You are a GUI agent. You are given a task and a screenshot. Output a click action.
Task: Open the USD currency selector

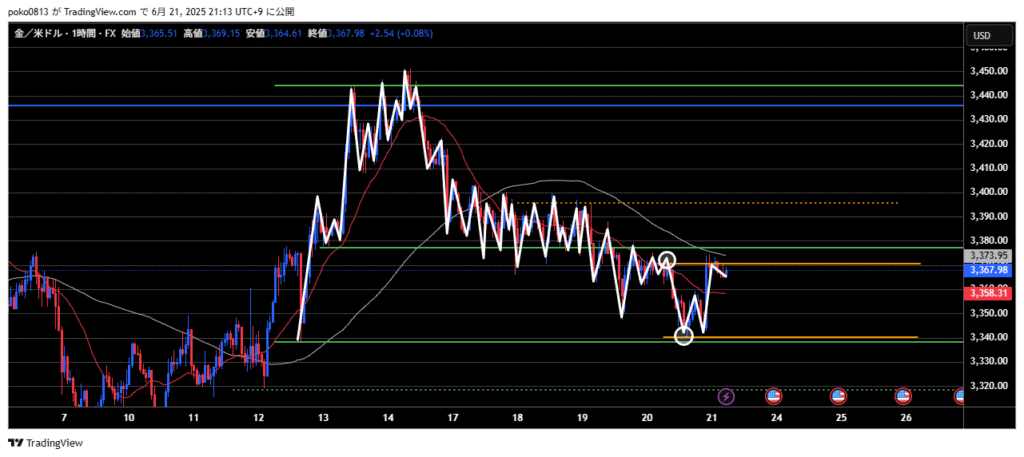click(981, 36)
